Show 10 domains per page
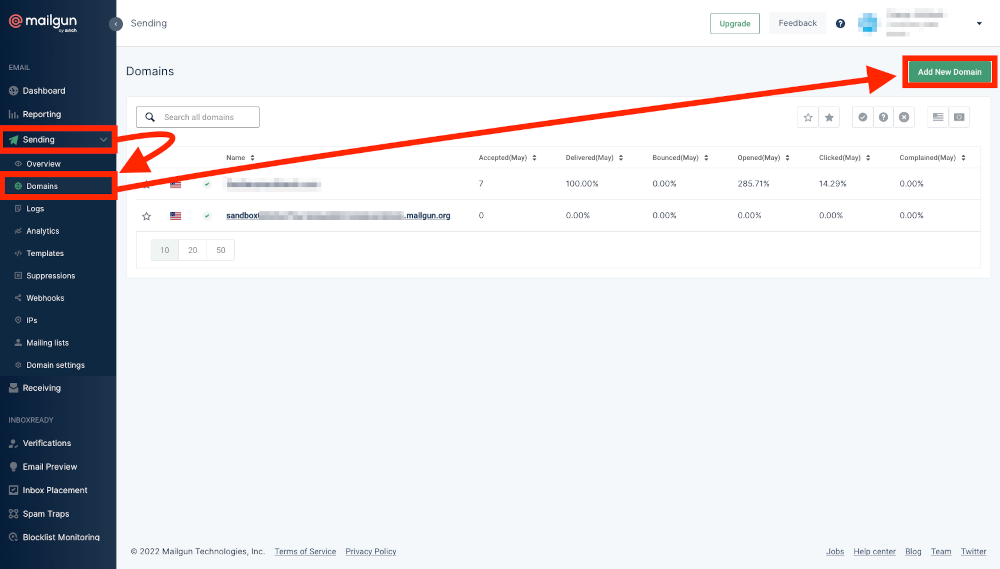The image size is (1000, 569). click(165, 250)
